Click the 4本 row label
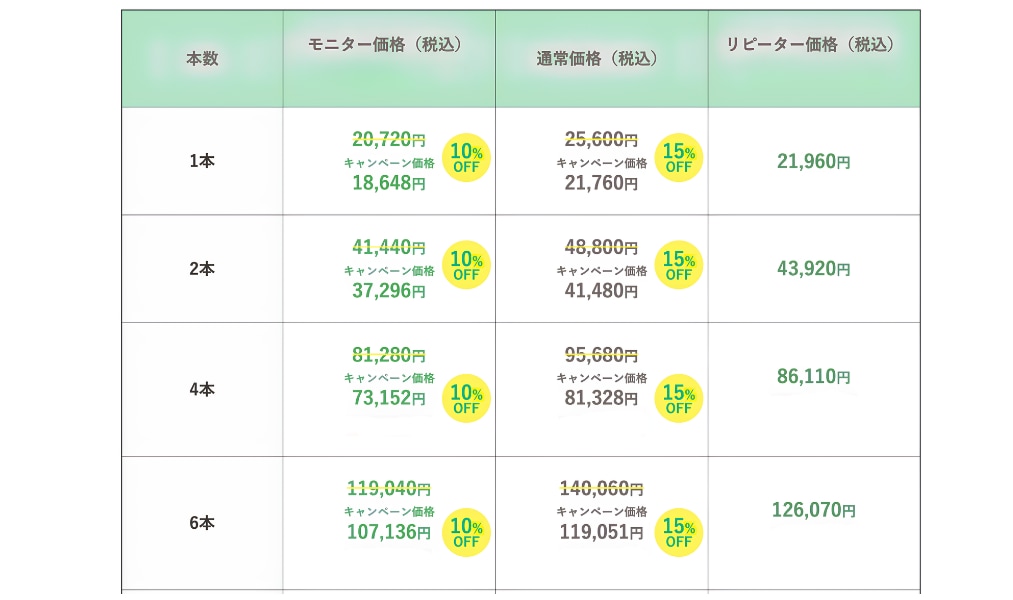 (x=202, y=389)
